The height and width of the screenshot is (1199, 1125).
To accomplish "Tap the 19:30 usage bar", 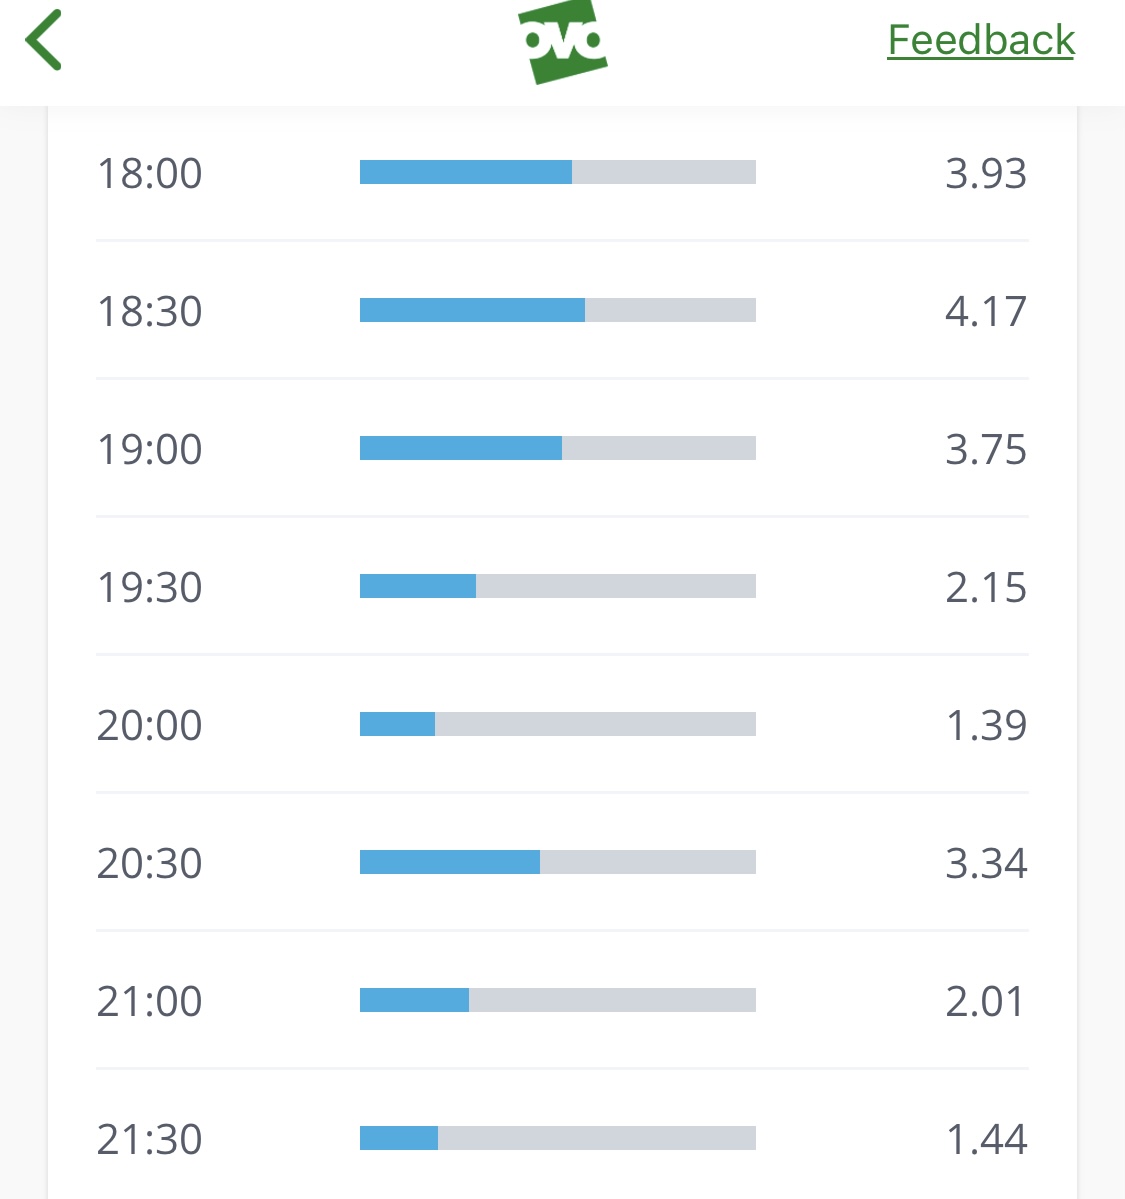I will tap(558, 586).
